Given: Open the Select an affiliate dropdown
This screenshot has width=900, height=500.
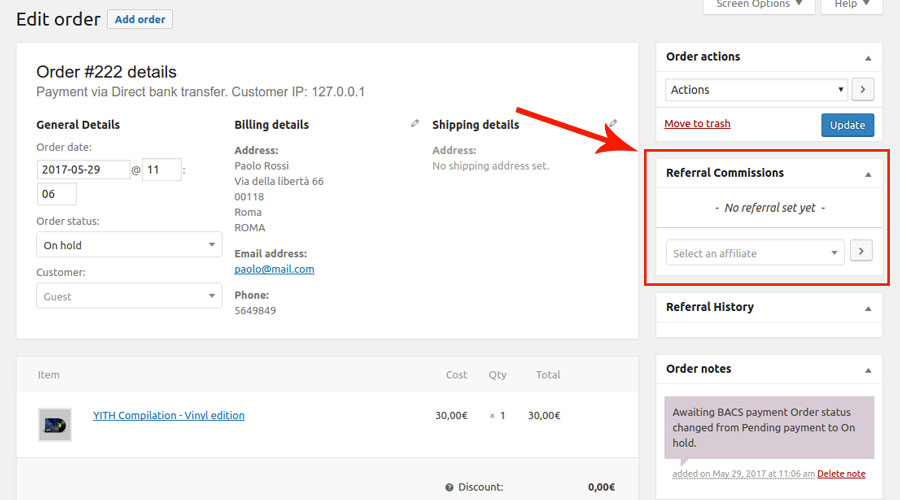Looking at the screenshot, I should pos(755,253).
